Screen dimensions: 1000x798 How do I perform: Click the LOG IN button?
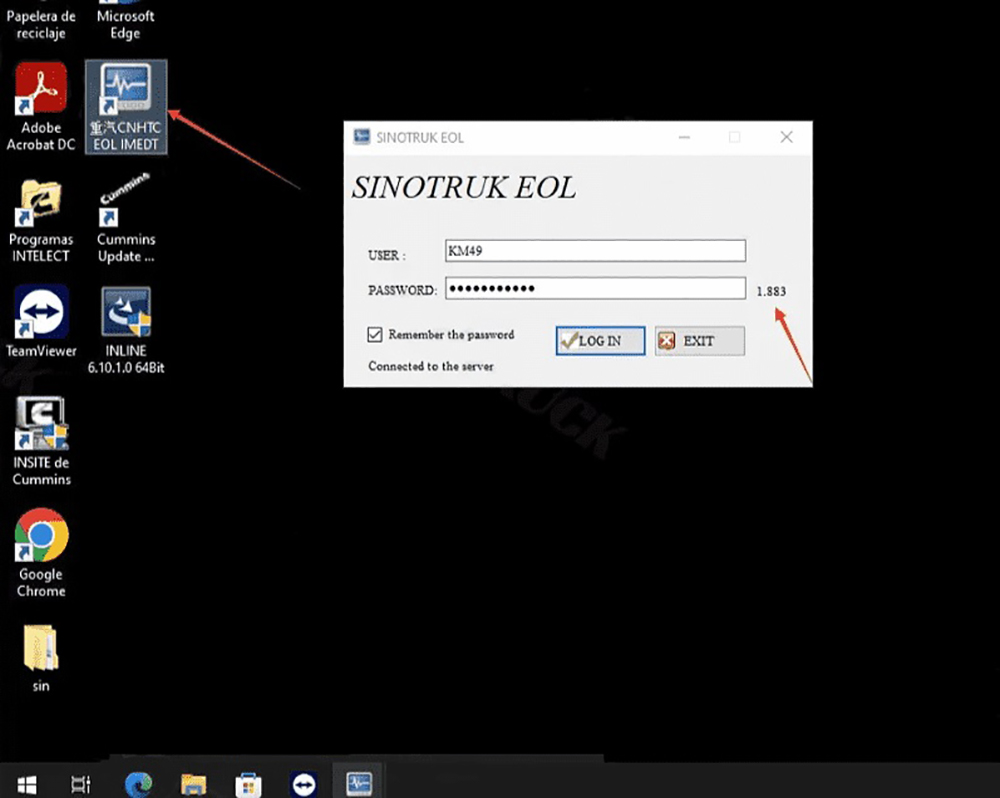coord(600,341)
